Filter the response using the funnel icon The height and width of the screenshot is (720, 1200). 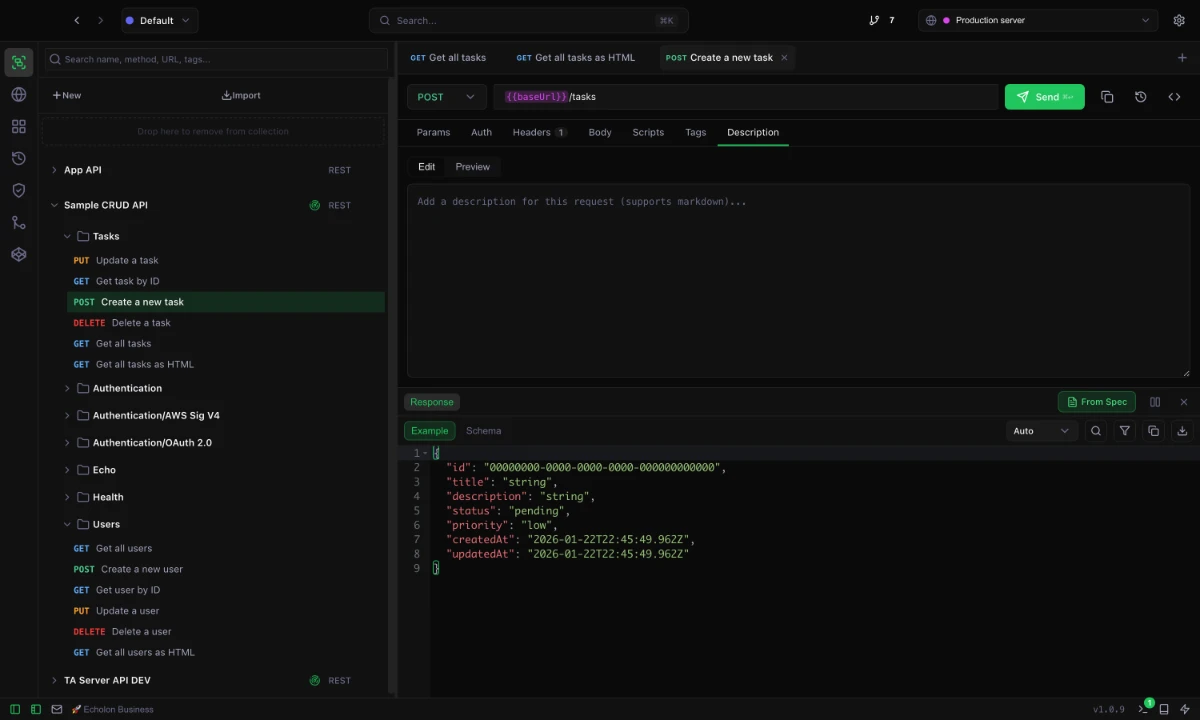[1125, 430]
